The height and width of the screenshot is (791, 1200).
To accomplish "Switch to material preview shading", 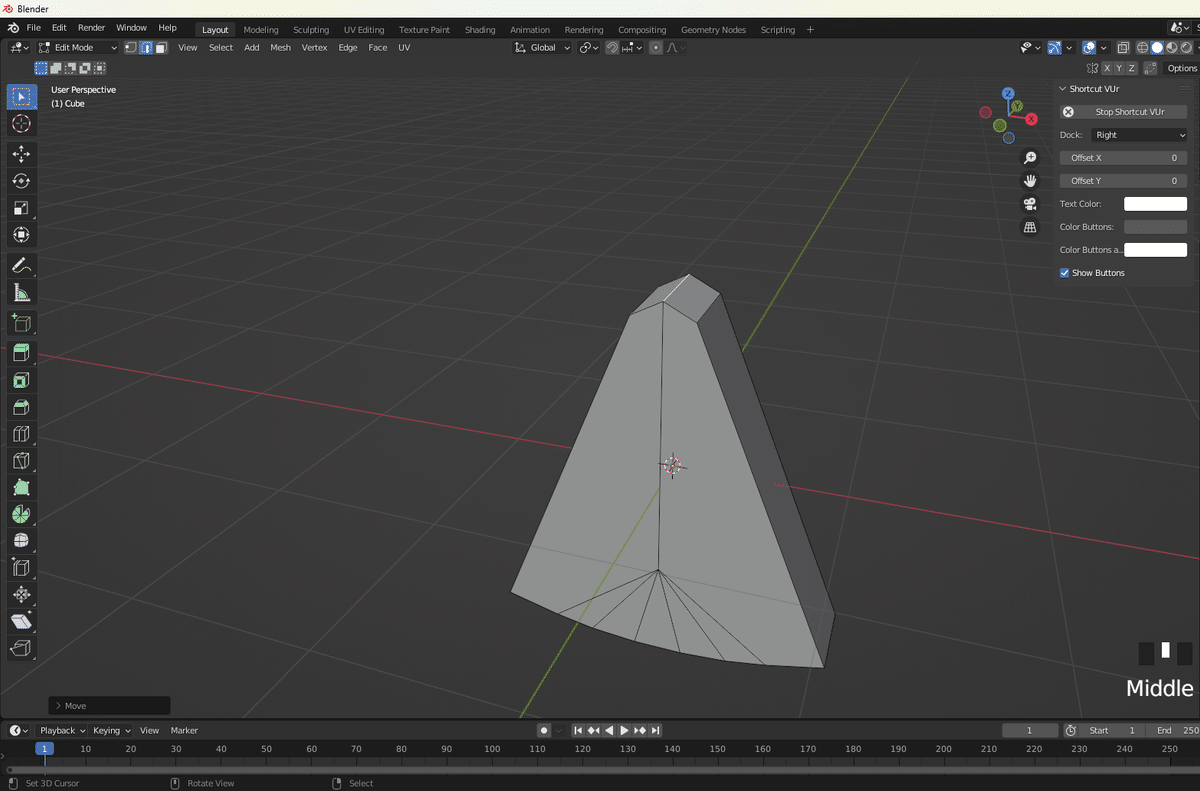I will 1171,48.
